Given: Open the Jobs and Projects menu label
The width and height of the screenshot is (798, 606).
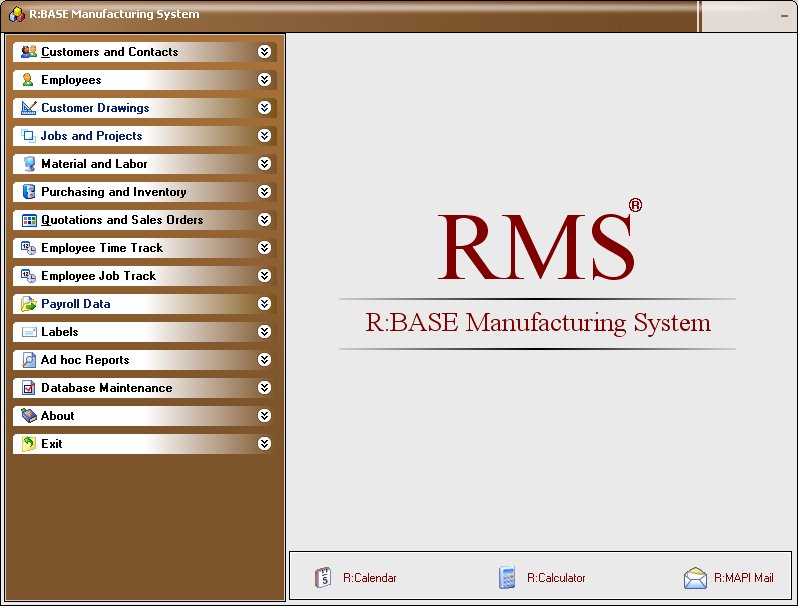Looking at the screenshot, I should [92, 136].
